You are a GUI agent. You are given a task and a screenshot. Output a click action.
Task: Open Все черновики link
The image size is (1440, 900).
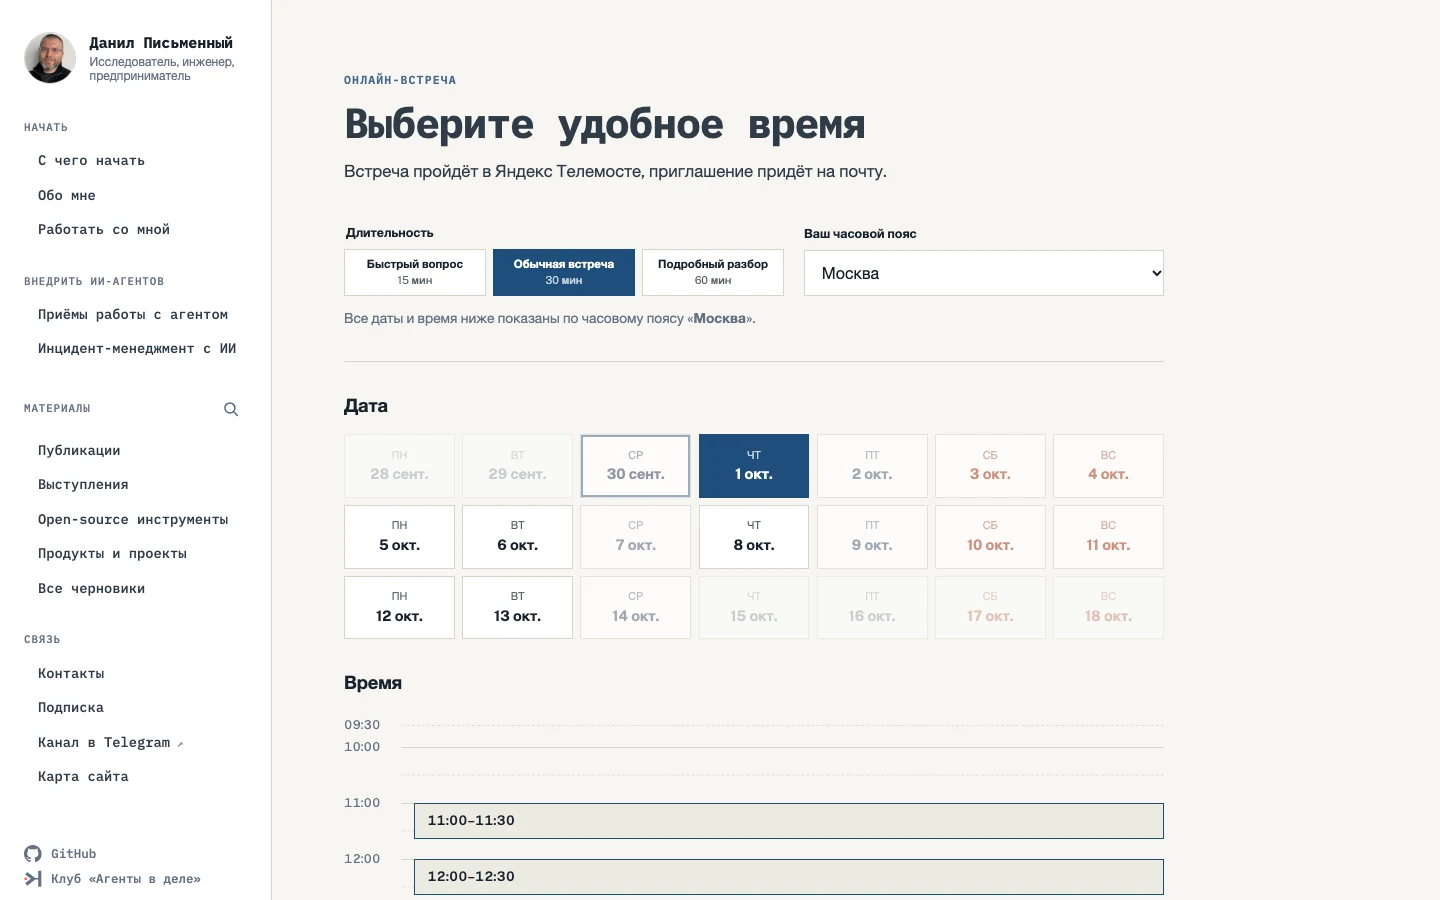click(91, 589)
